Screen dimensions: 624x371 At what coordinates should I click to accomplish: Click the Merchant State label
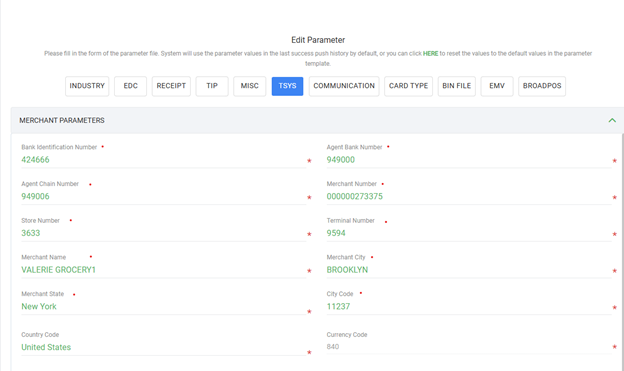click(x=42, y=293)
